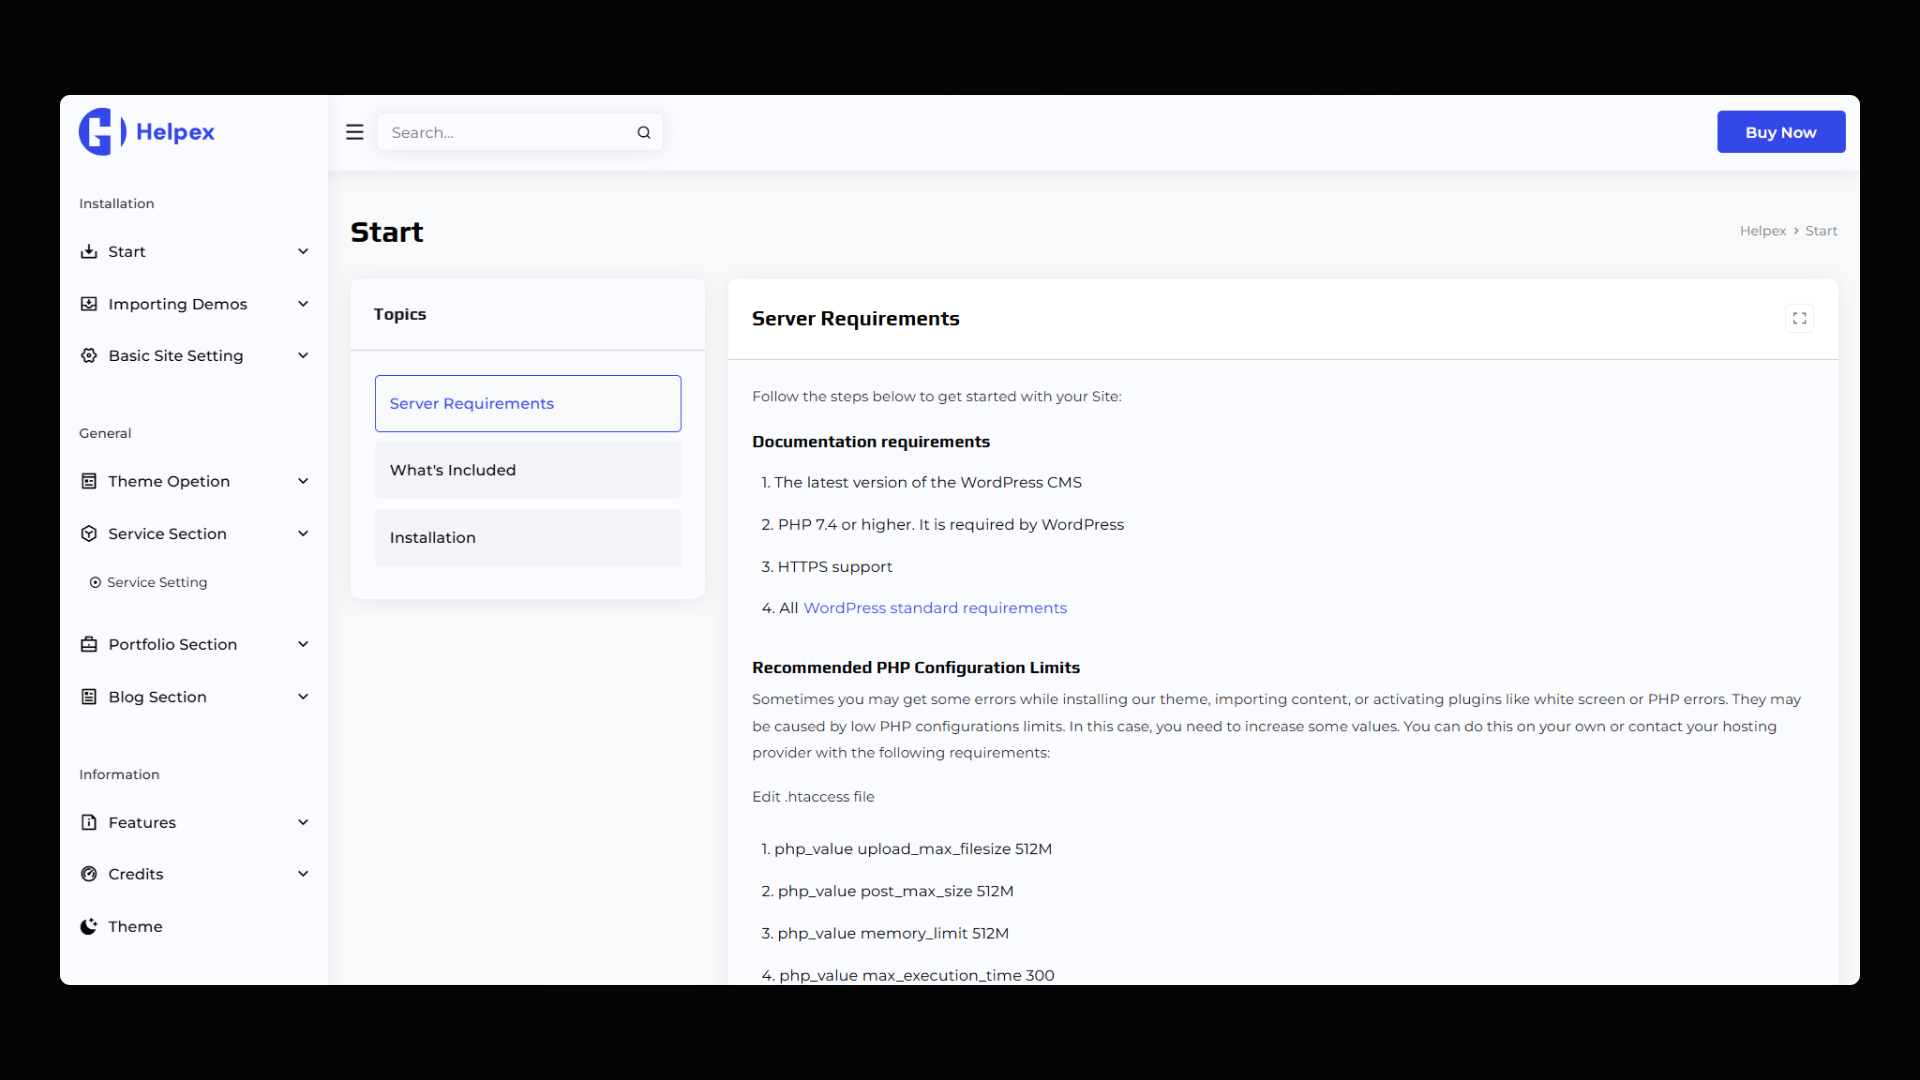Collapse the Service Section chevron

[x=303, y=534]
